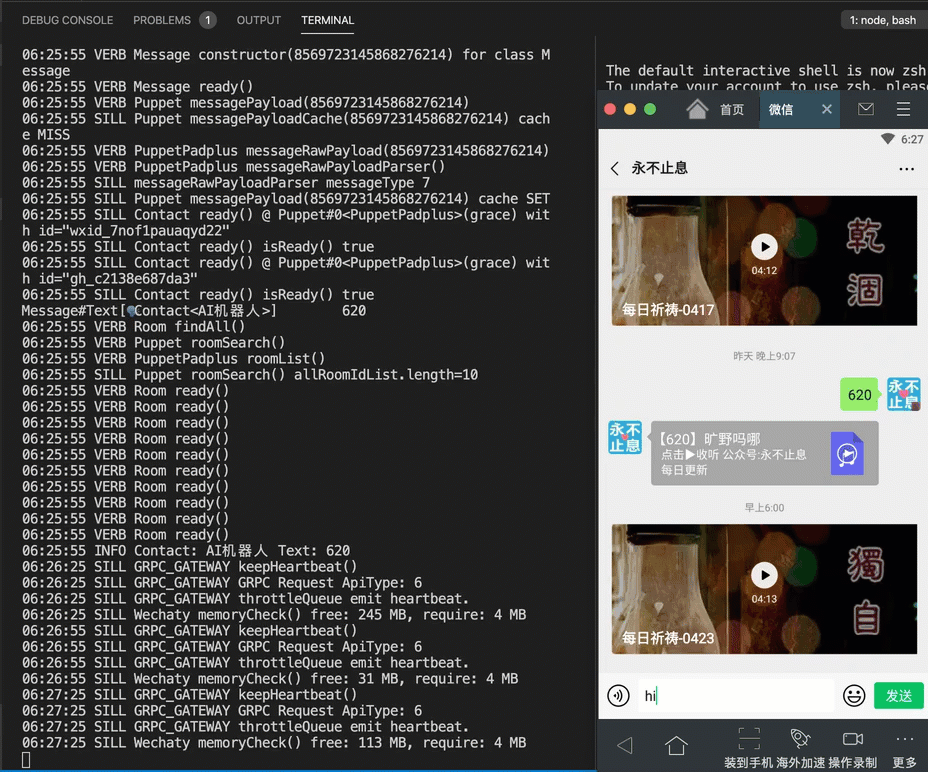Play the 每日祈祷-0423 video
Viewport: 928px width, 772px height.
pos(764,575)
